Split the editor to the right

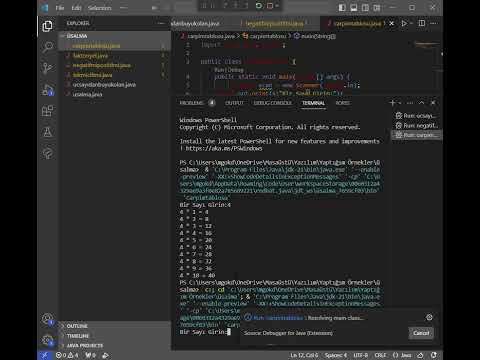tap(422, 23)
